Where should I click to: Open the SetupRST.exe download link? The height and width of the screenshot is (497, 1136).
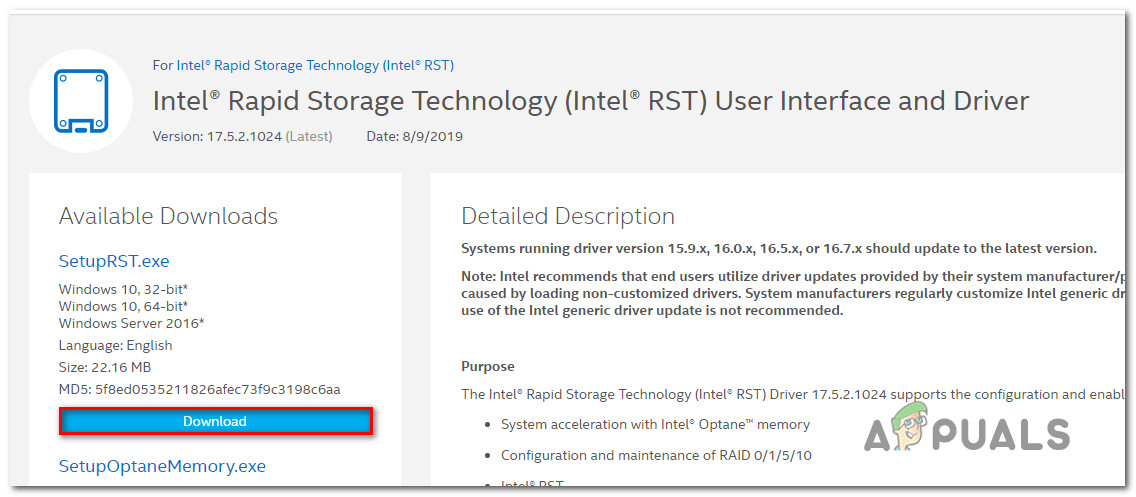point(114,261)
